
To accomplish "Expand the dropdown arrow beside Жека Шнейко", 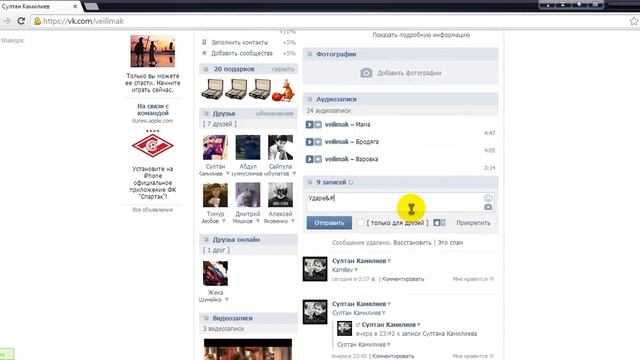I will click(x=227, y=300).
